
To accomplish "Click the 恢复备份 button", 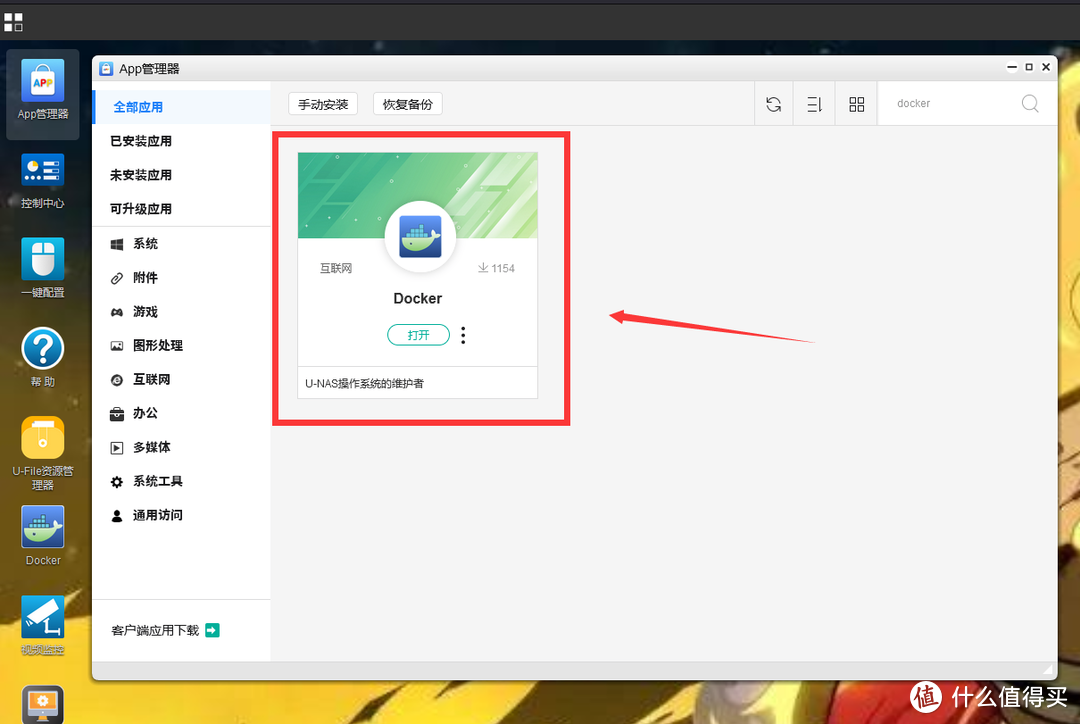I will click(408, 104).
